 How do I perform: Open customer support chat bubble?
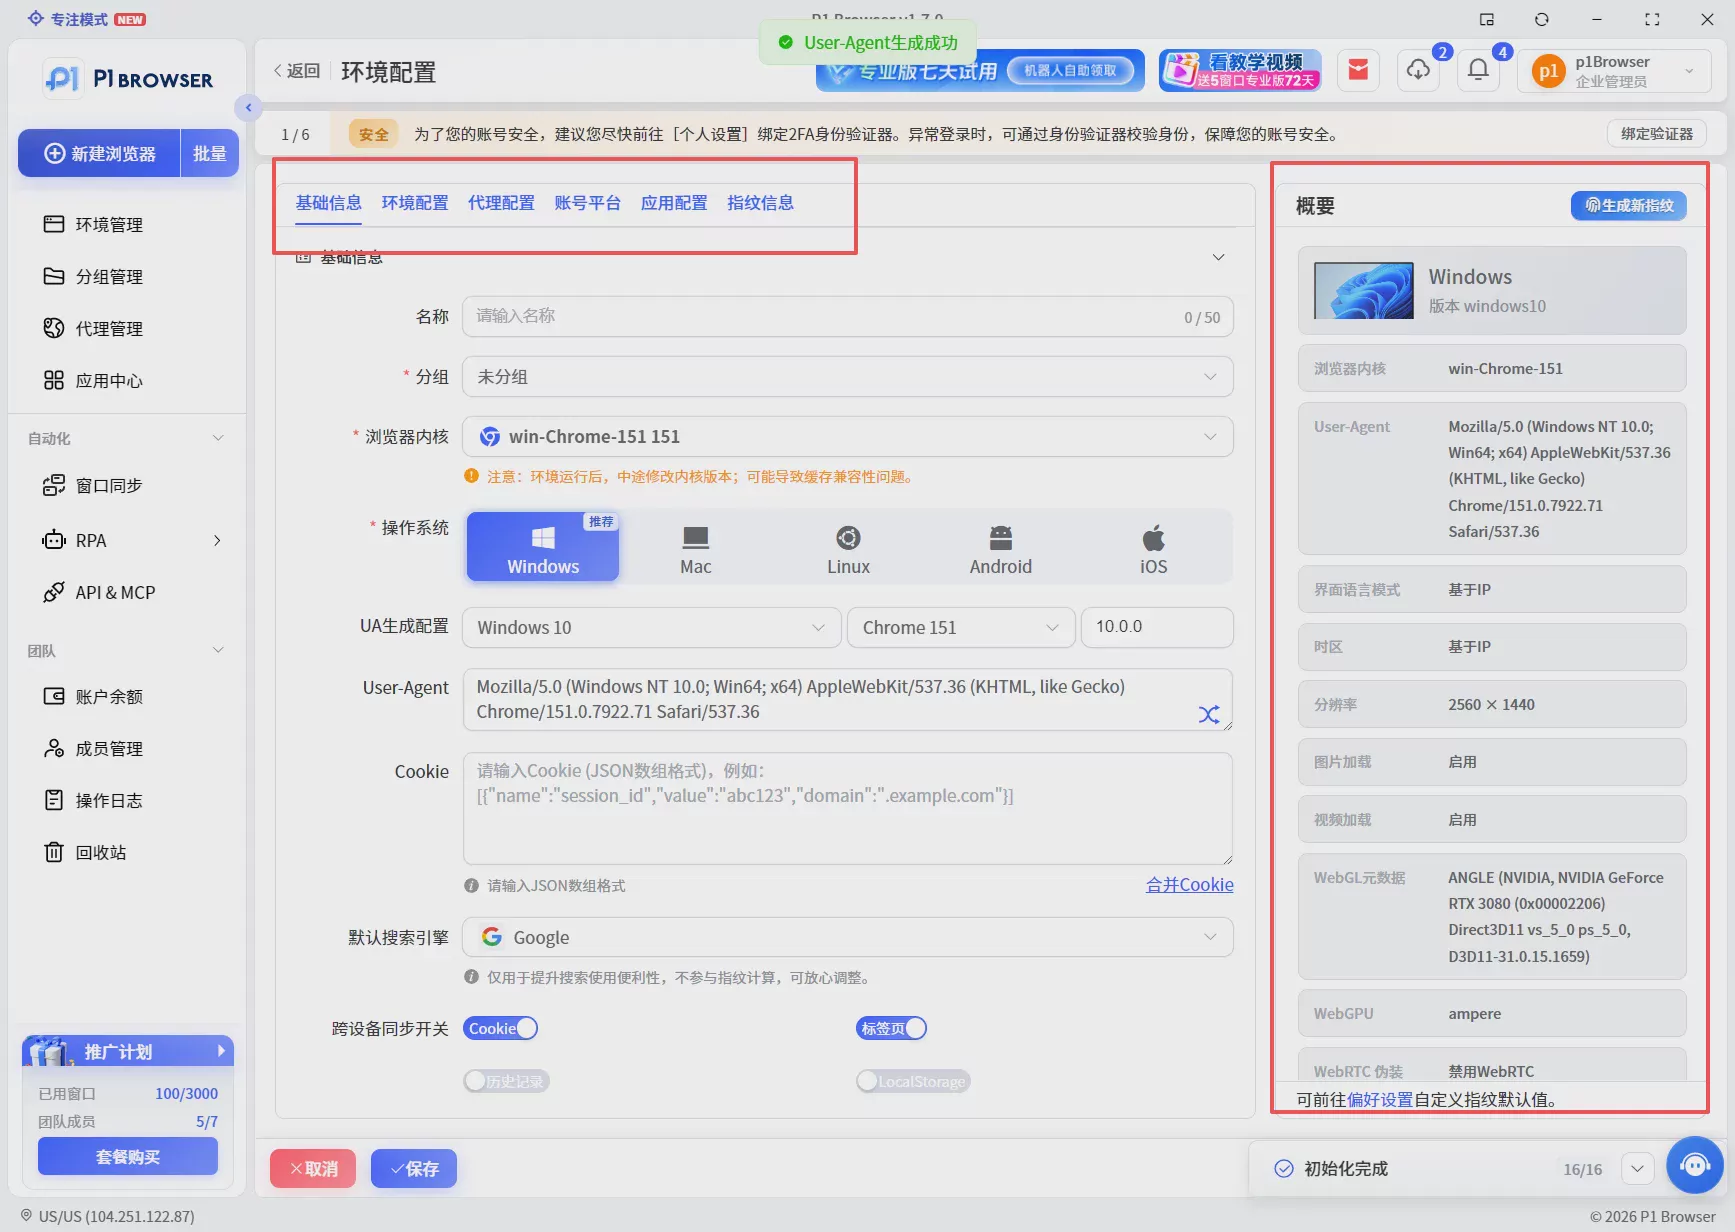point(1695,1165)
